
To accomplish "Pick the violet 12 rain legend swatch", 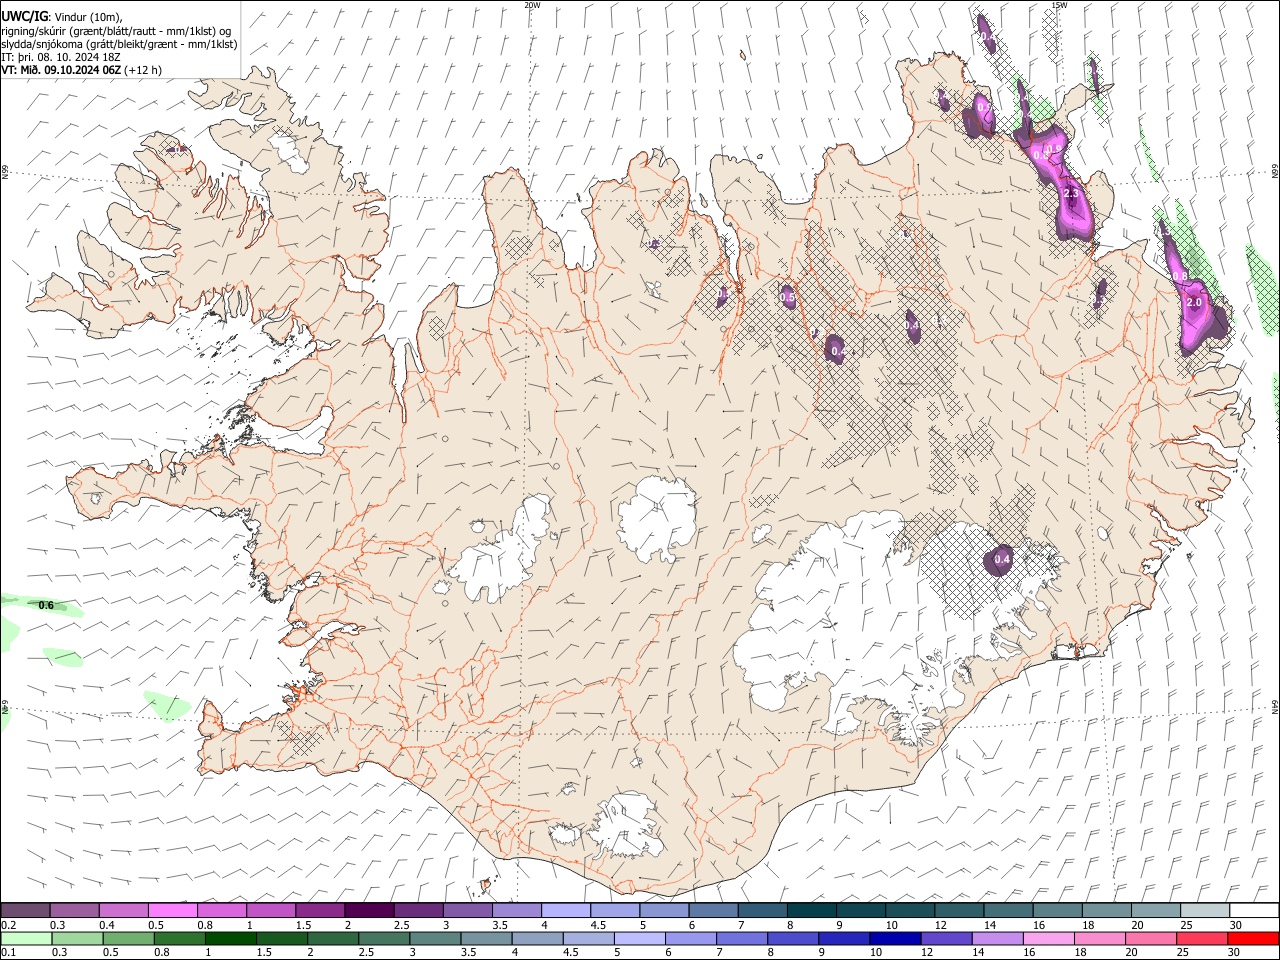I will [945, 941].
